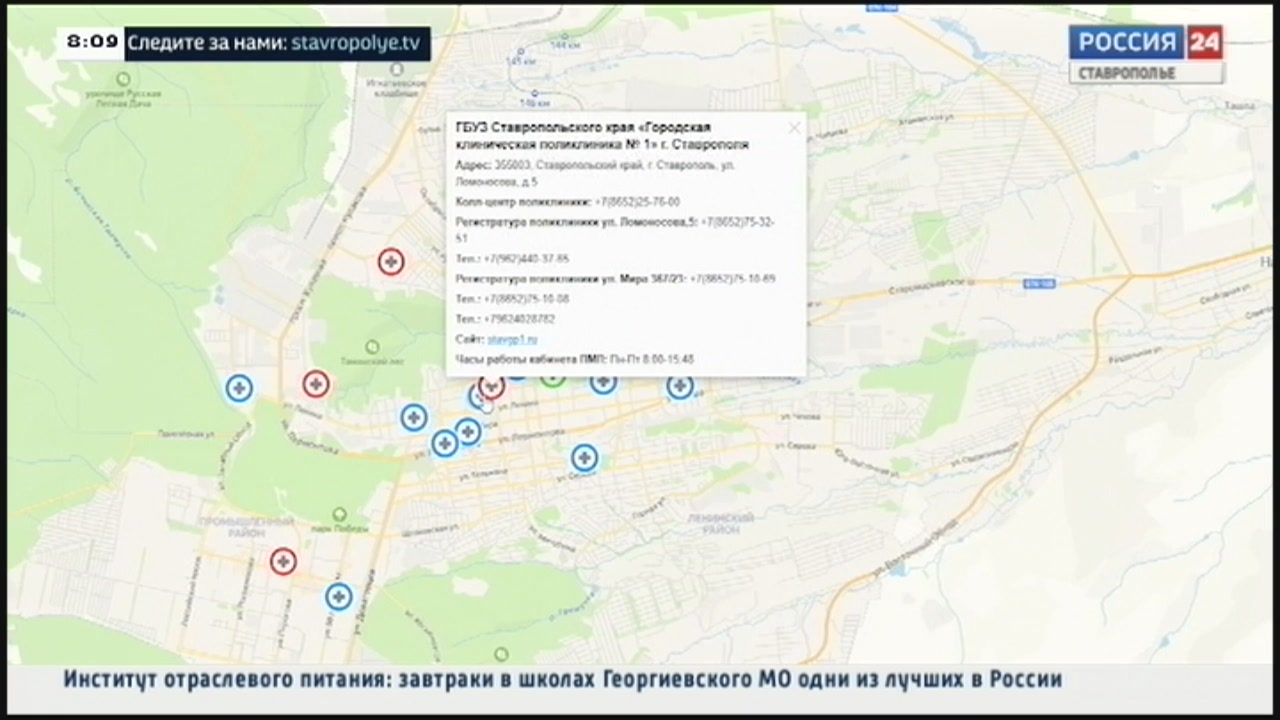Click the southernmost blue cross marker
This screenshot has height=720, width=1280.
coord(340,597)
